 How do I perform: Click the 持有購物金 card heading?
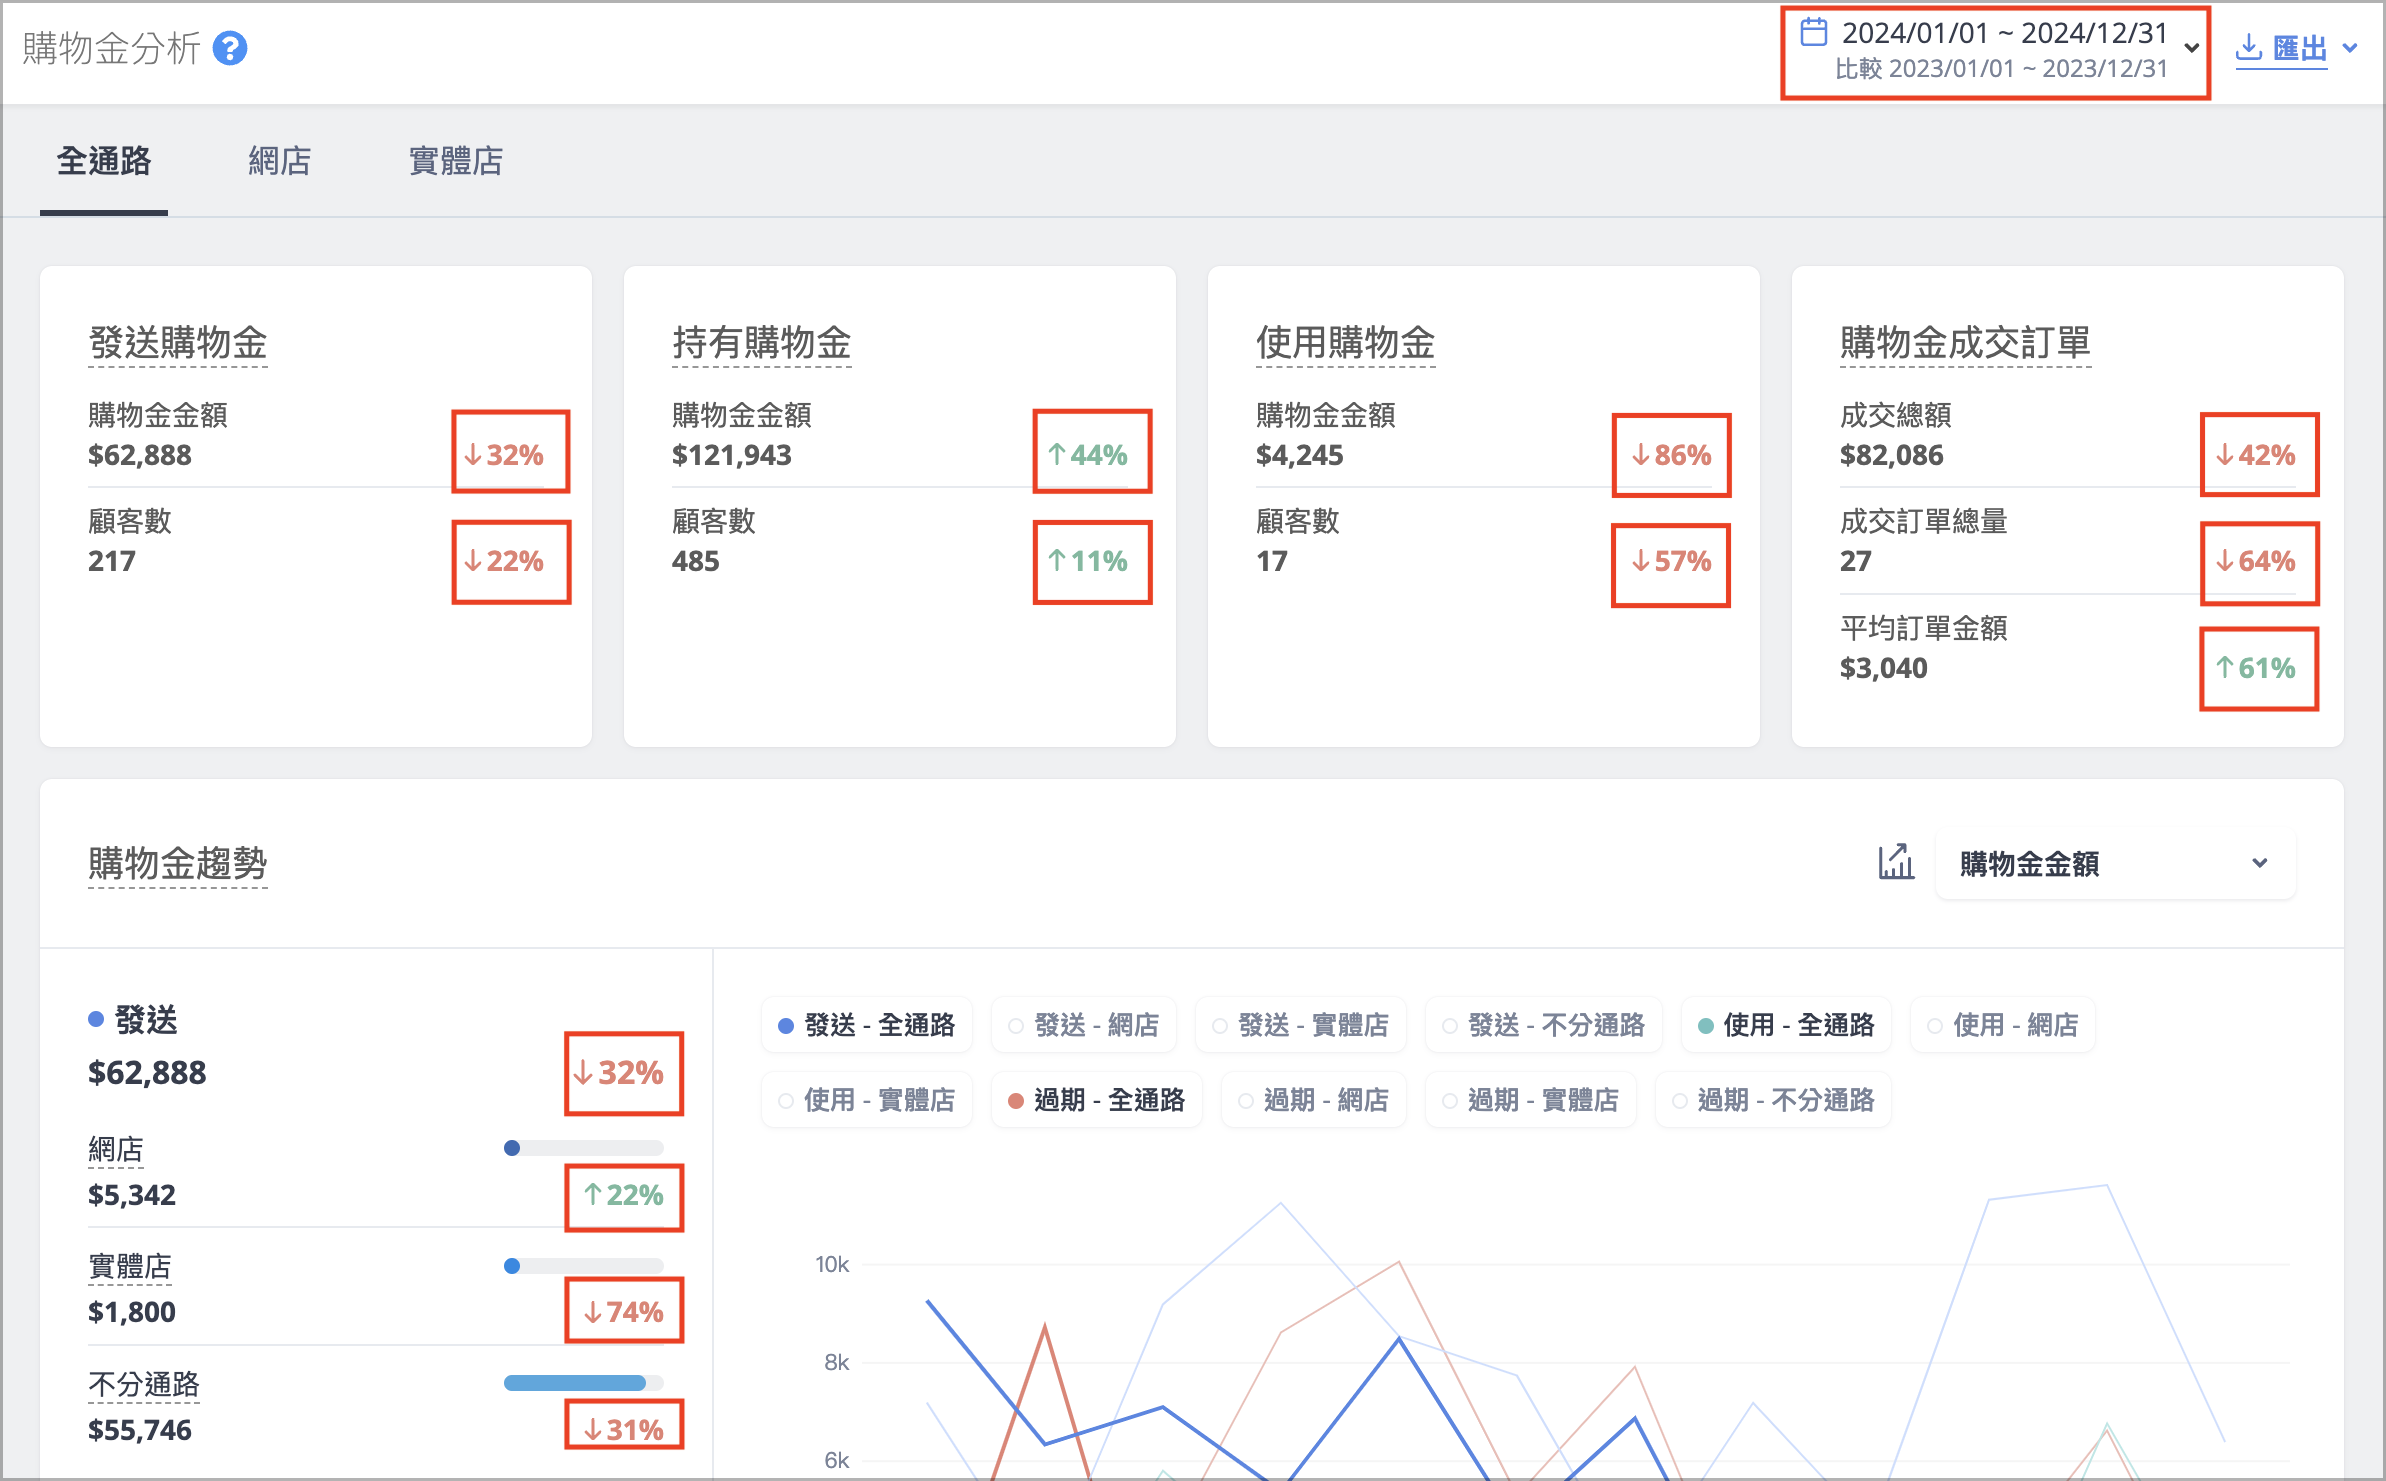coord(762,343)
